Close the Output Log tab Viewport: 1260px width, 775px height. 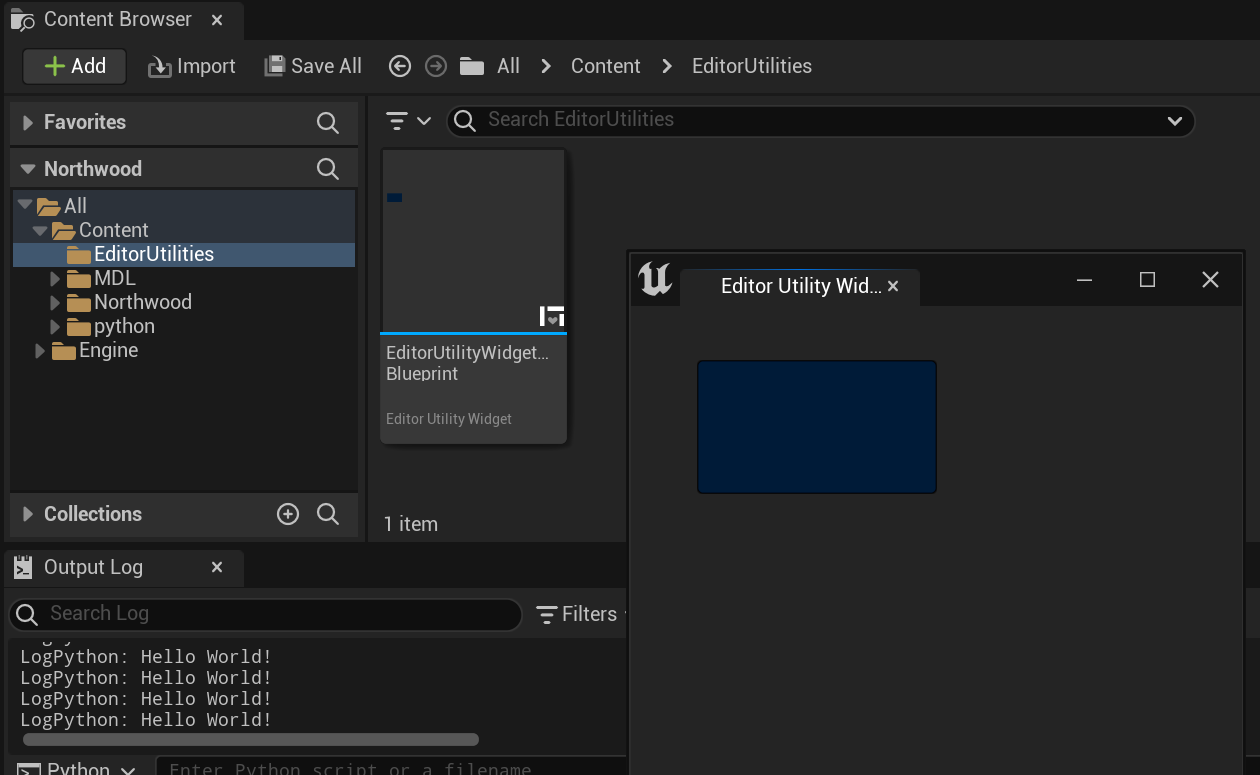[x=217, y=567]
